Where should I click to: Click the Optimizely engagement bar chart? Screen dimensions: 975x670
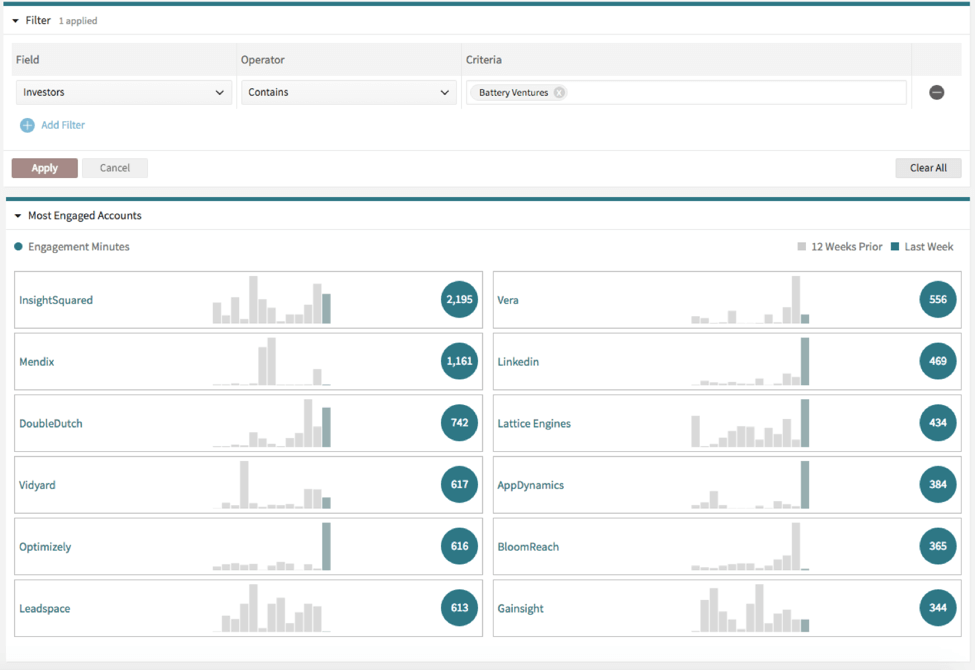[x=272, y=546]
